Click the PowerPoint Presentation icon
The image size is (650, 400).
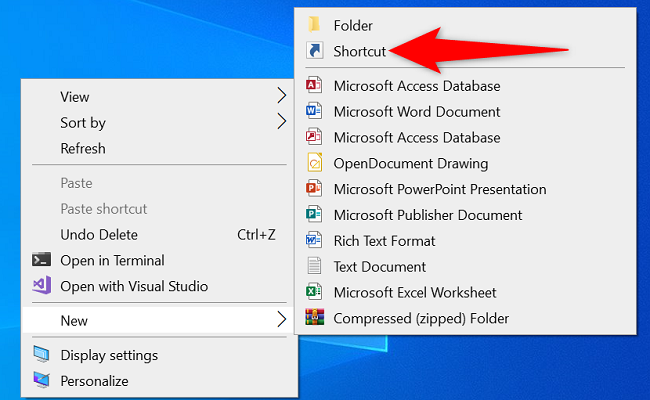point(314,189)
